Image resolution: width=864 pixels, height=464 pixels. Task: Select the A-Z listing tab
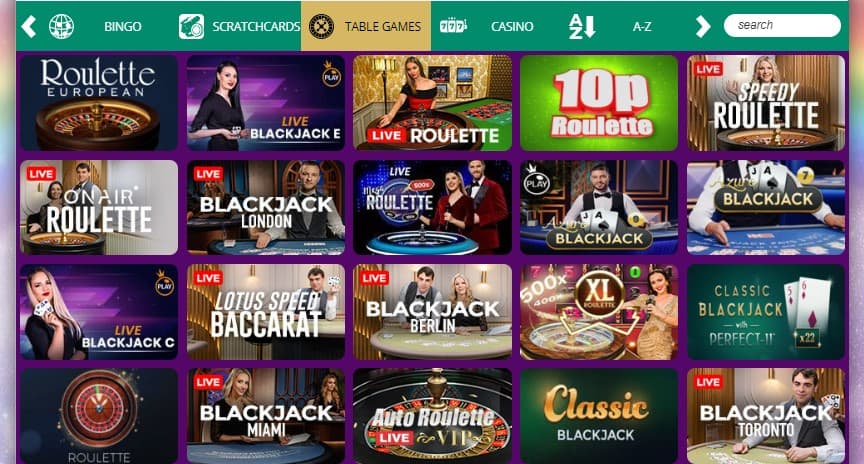pos(642,26)
